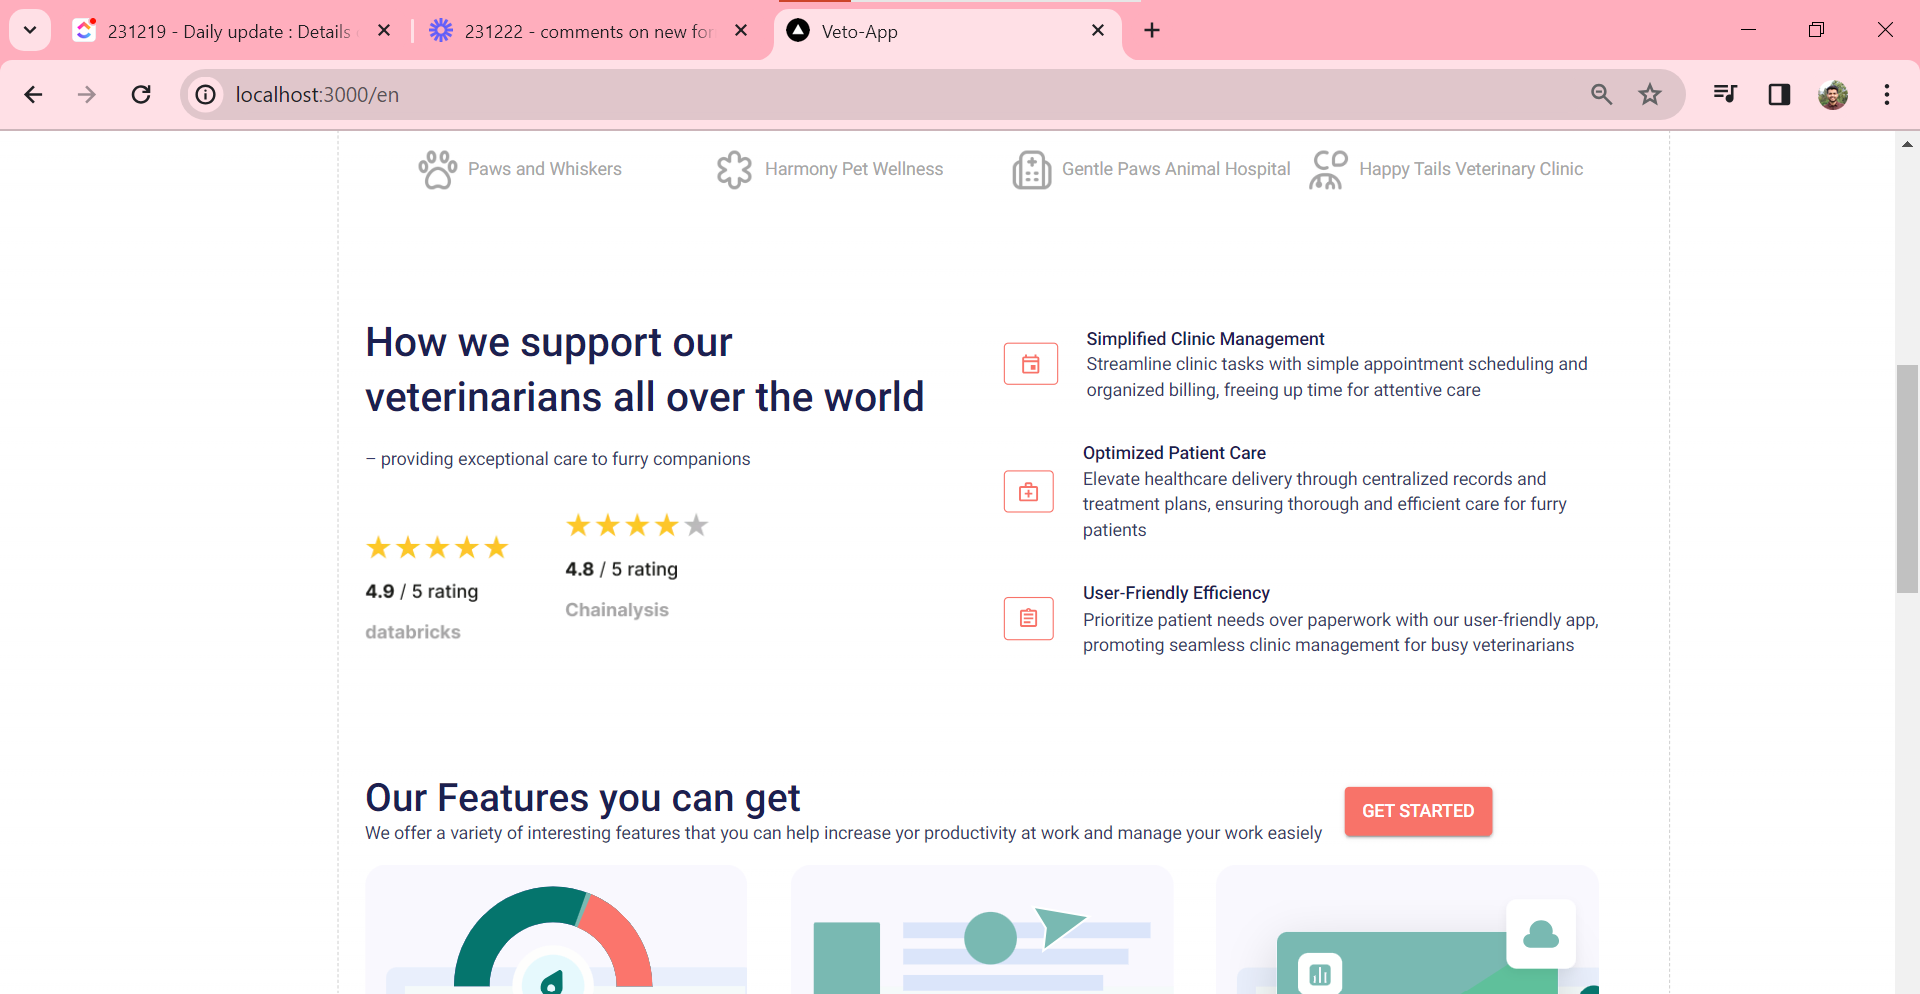Reload the current page
This screenshot has height=994, width=1920.
pyautogui.click(x=141, y=95)
